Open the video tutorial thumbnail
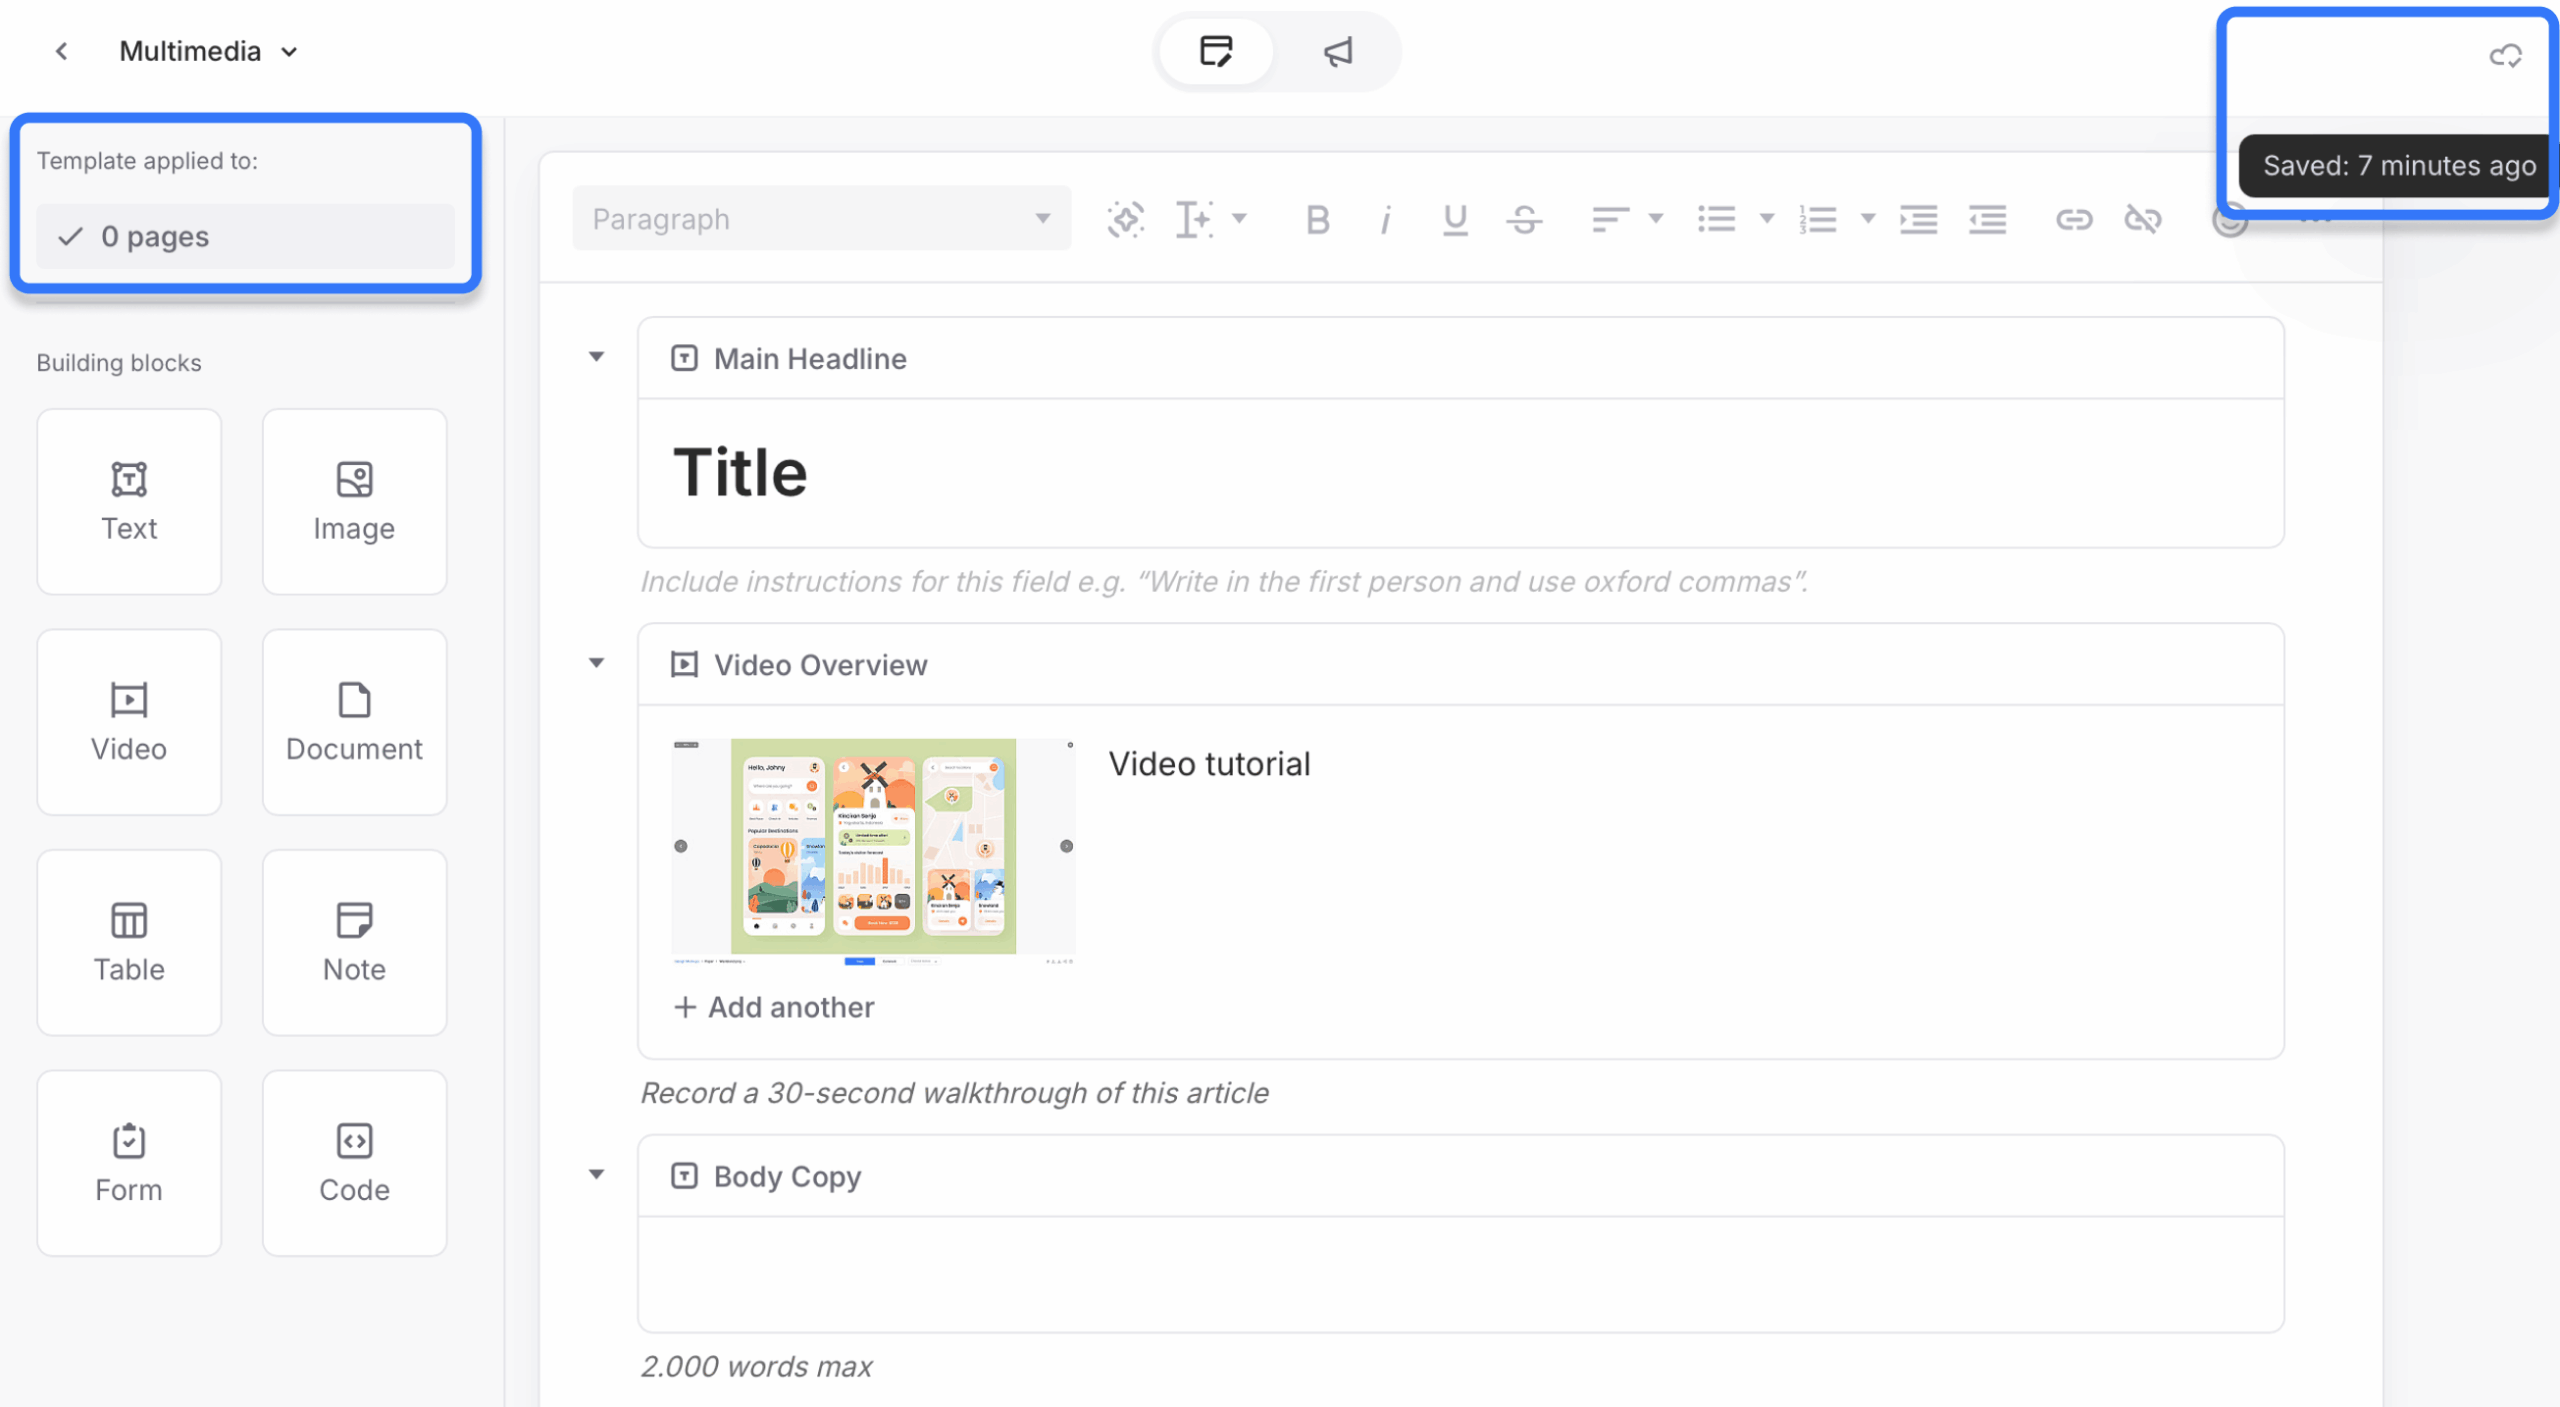Viewport: 2560px width, 1407px height. click(x=873, y=851)
